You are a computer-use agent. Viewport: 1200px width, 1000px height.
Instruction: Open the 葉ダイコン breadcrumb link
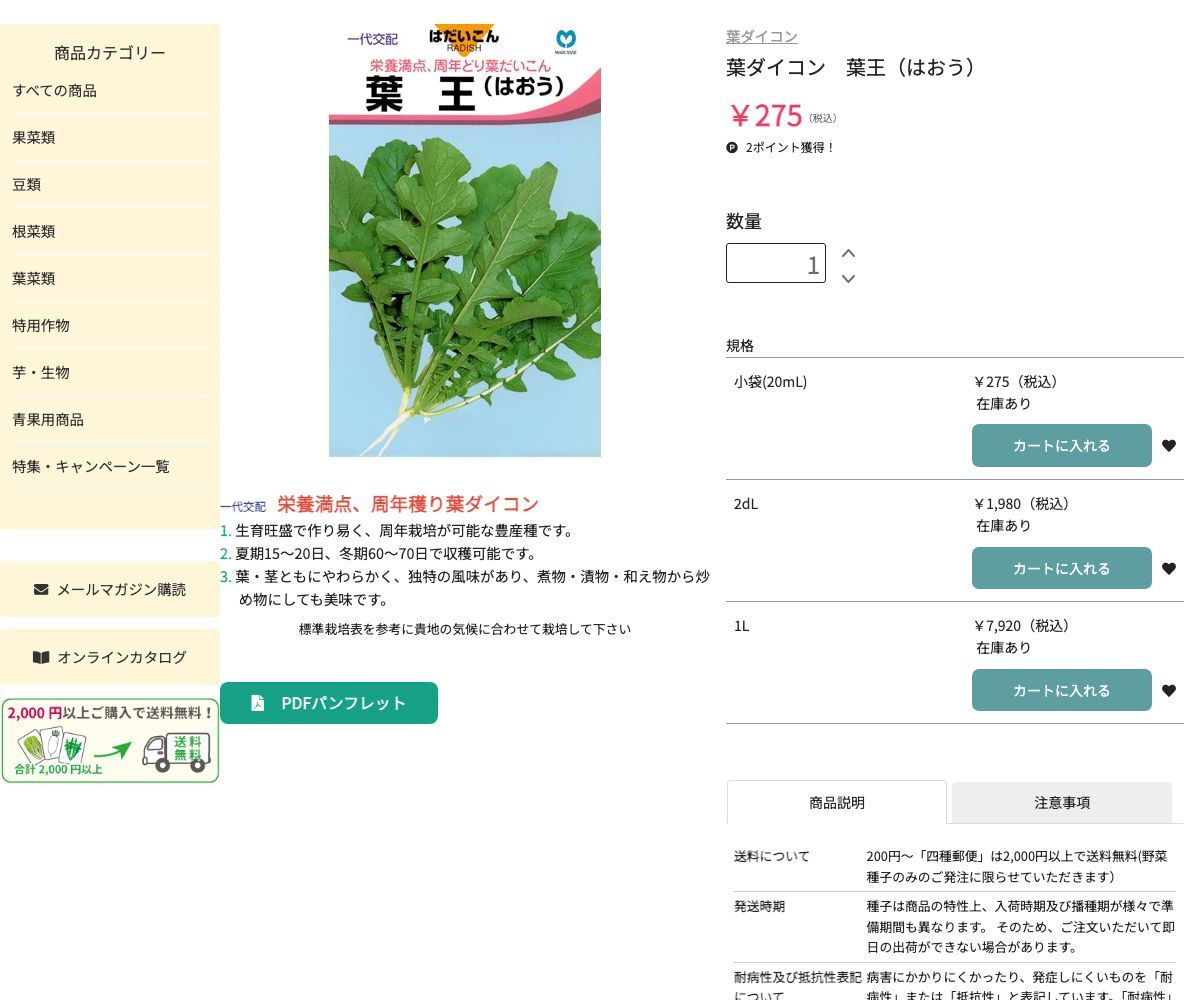click(x=761, y=36)
